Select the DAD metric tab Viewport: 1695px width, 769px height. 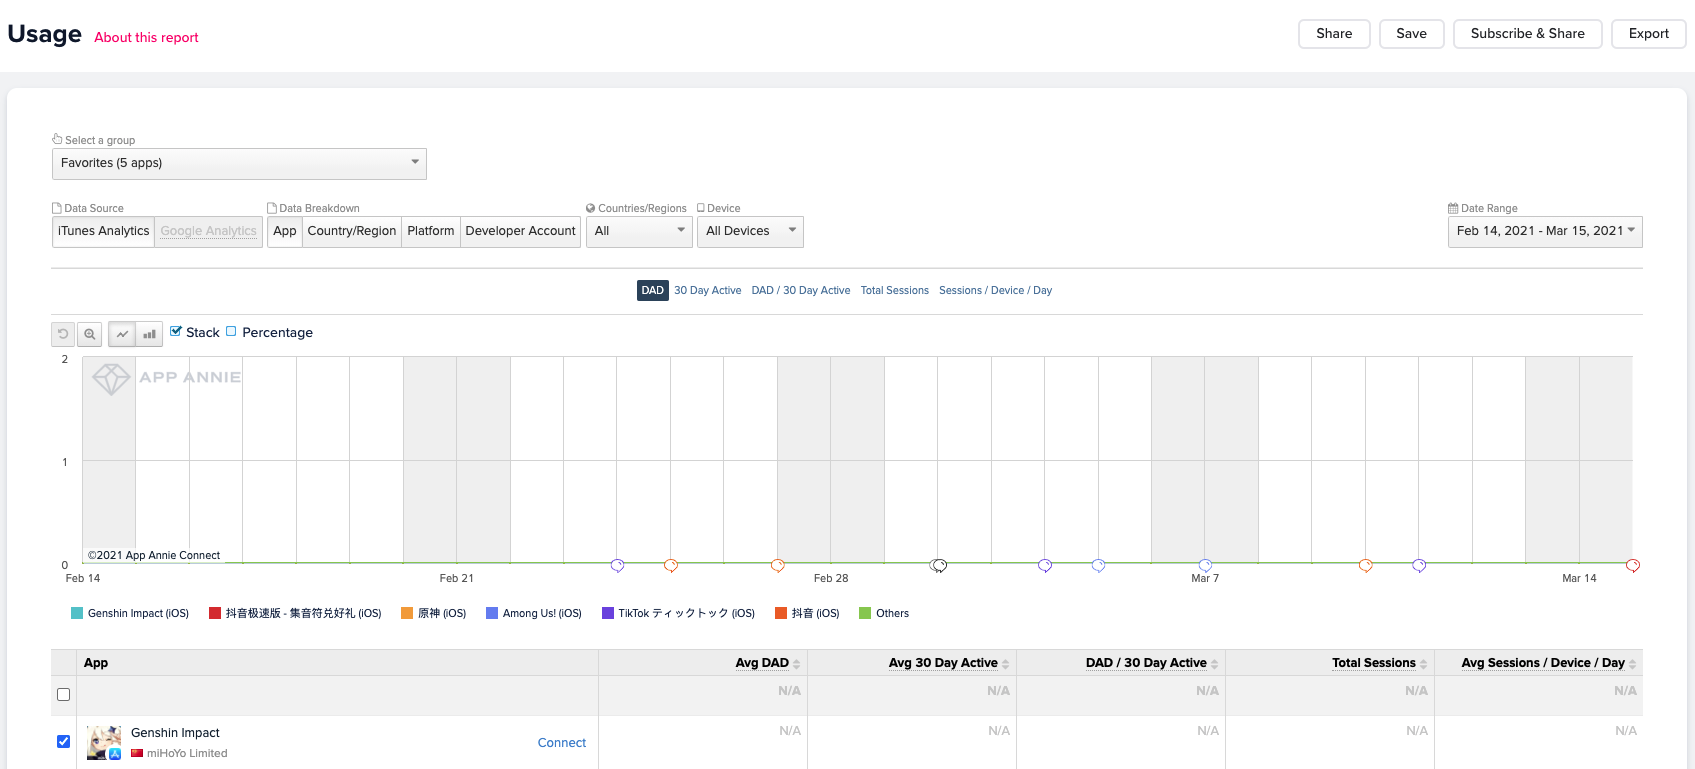point(653,291)
